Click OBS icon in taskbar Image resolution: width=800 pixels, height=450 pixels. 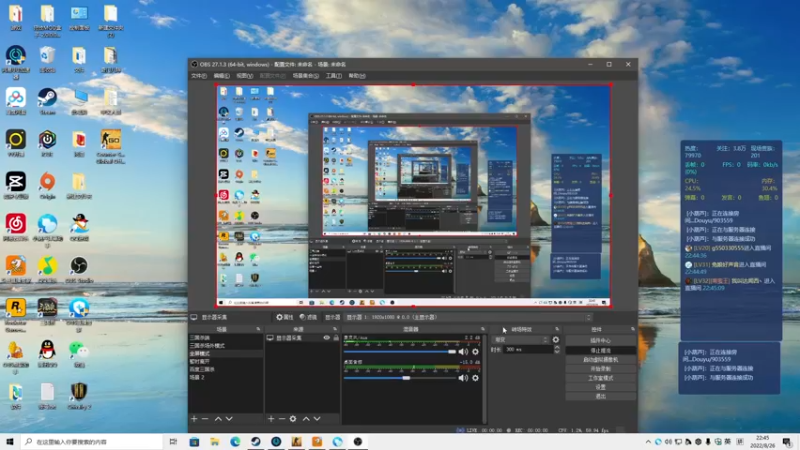358,442
